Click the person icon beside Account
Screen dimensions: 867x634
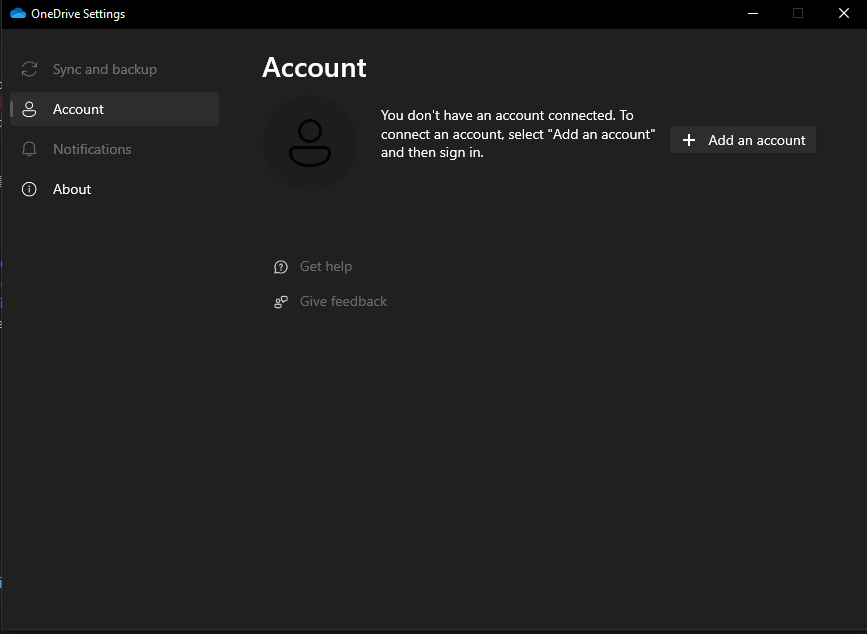29,109
